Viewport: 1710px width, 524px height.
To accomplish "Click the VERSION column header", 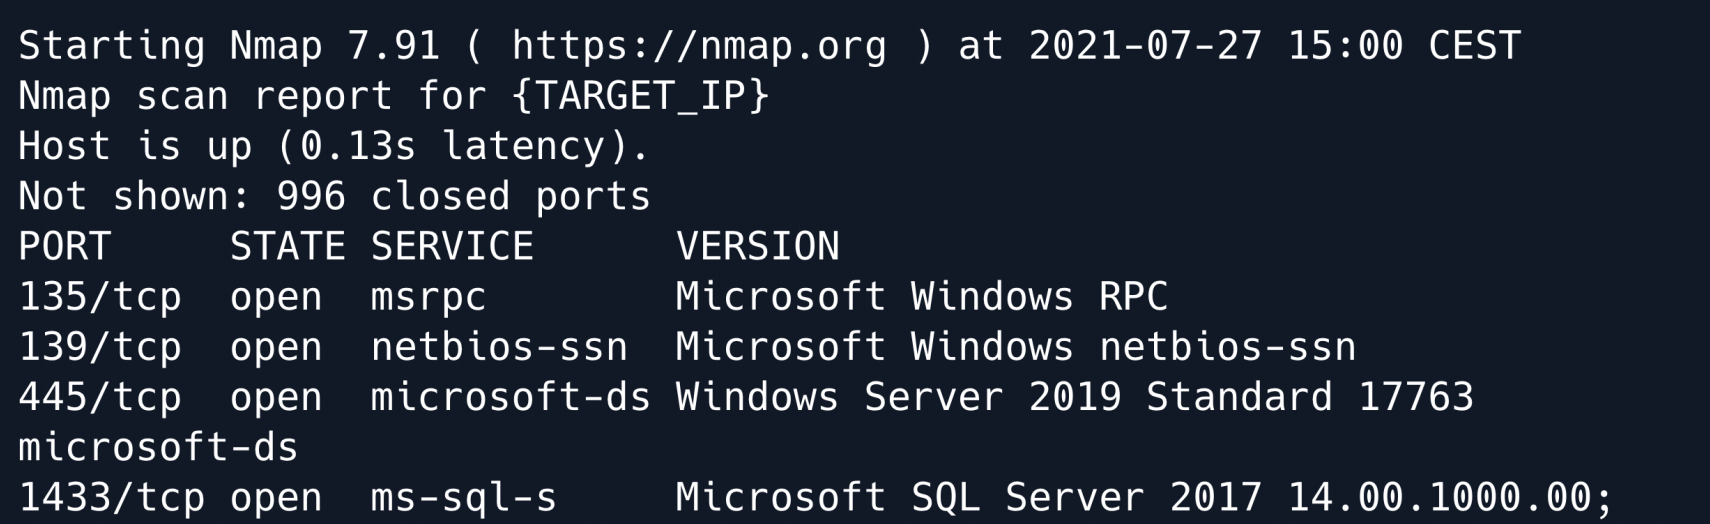I will point(757,247).
